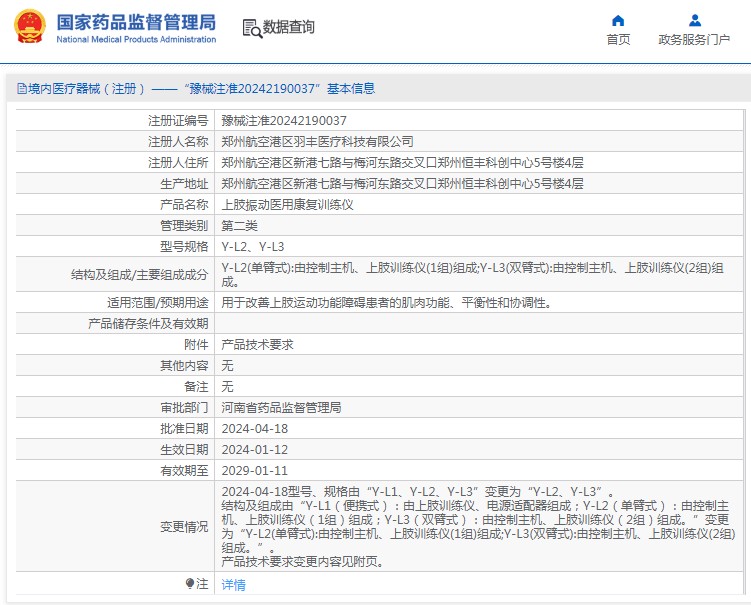Viewport: 751px width, 605px height.
Task: Click the government services portal person icon
Action: (x=694, y=21)
